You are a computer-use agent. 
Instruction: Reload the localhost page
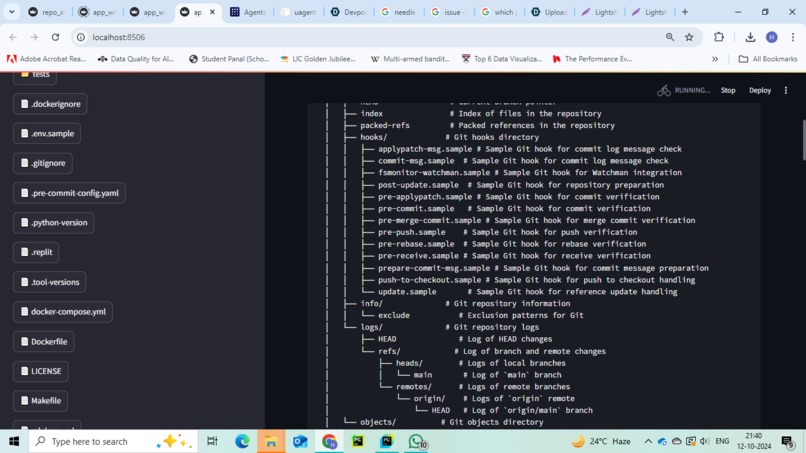click(56, 37)
